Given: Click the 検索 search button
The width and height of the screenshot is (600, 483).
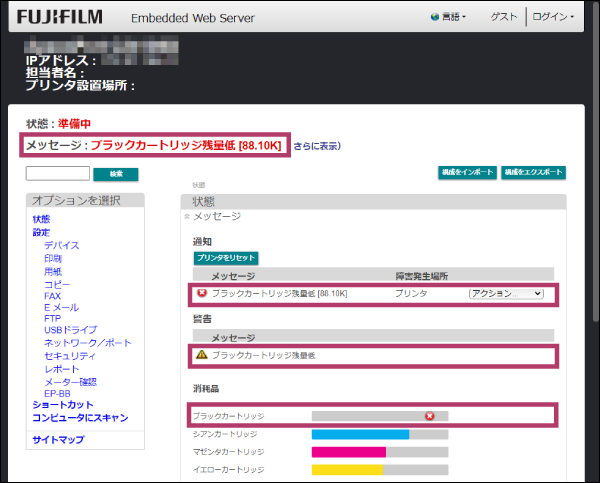Looking at the screenshot, I should (116, 174).
